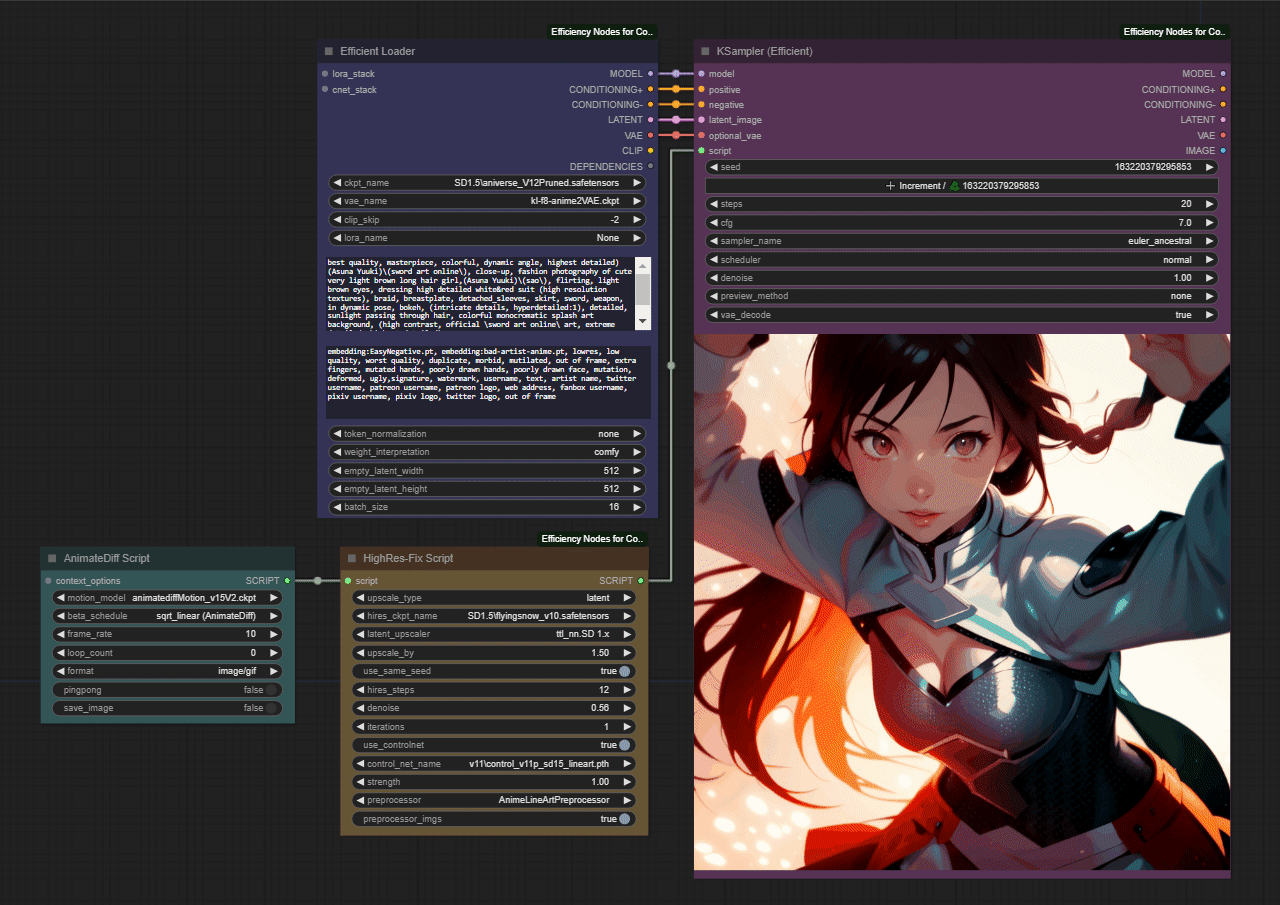Click the Efficiency Nodes badge above KSampler
This screenshot has height=905, width=1280.
tap(1174, 32)
